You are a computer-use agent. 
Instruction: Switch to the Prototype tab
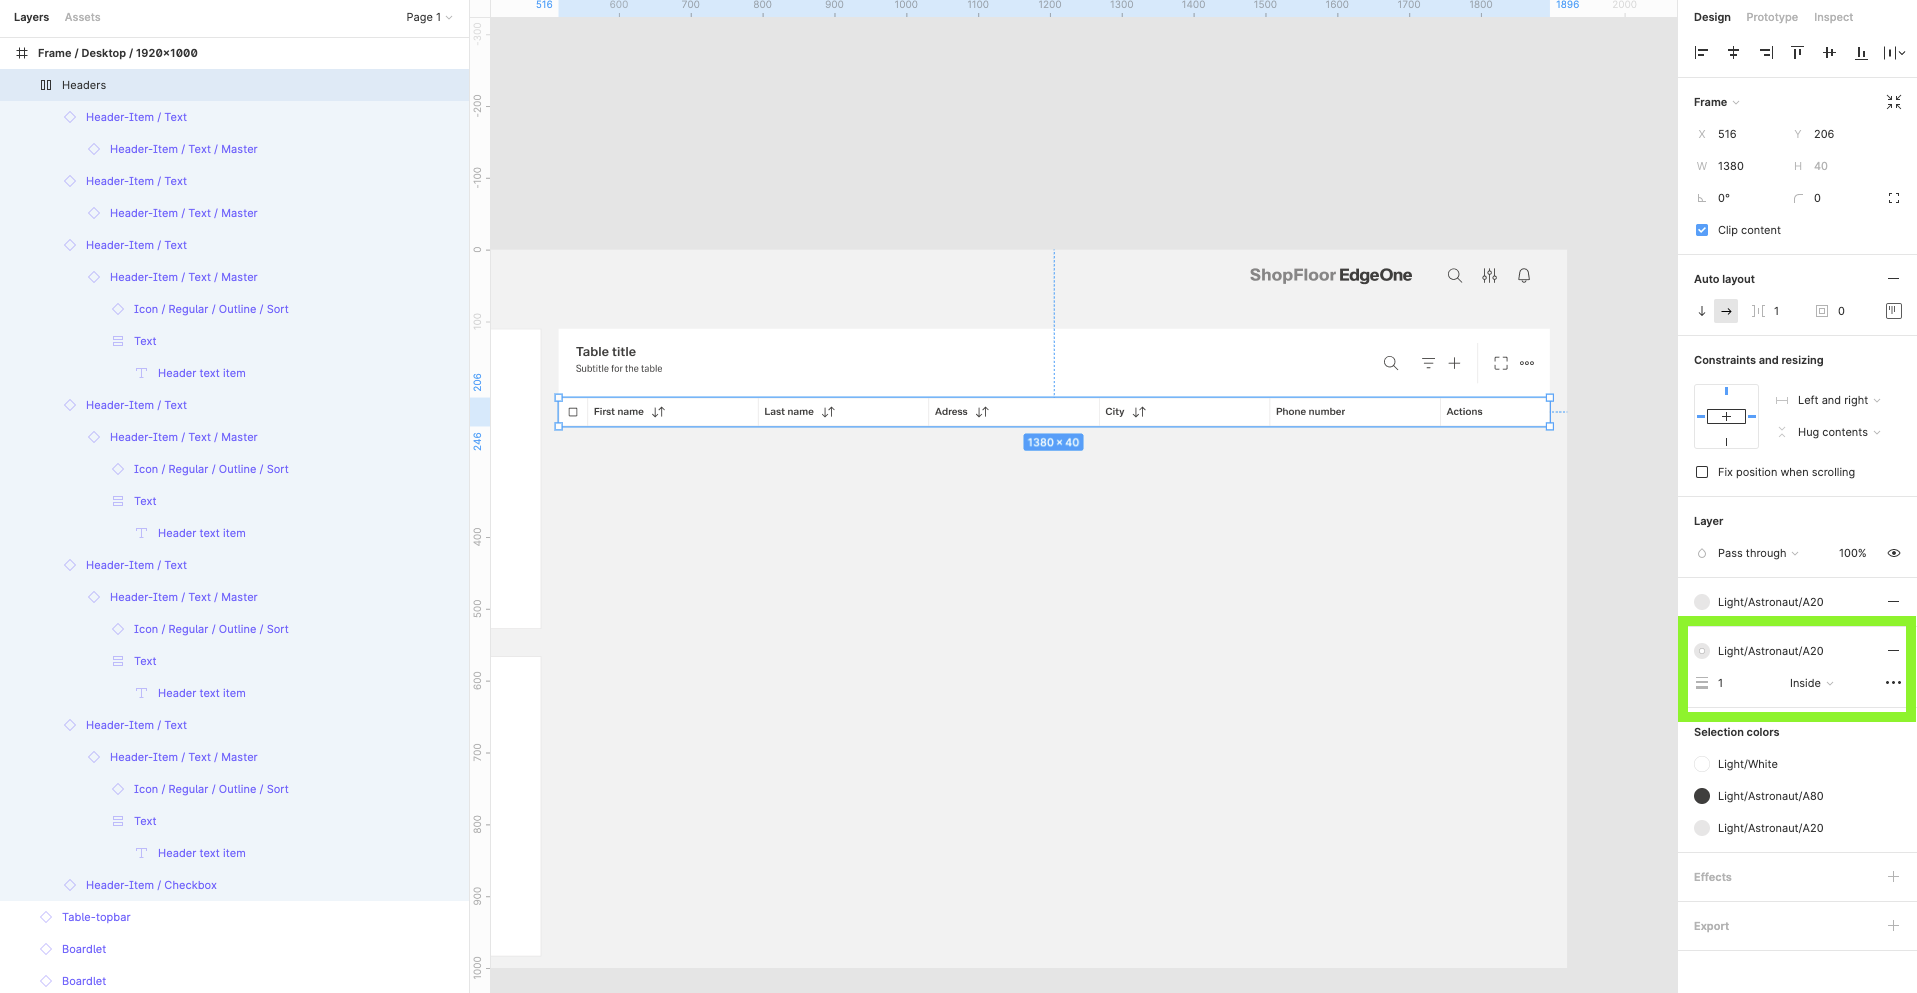click(x=1771, y=17)
